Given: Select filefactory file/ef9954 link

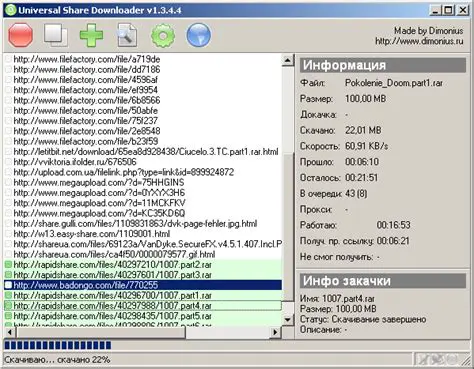Looking at the screenshot, I should point(85,90).
